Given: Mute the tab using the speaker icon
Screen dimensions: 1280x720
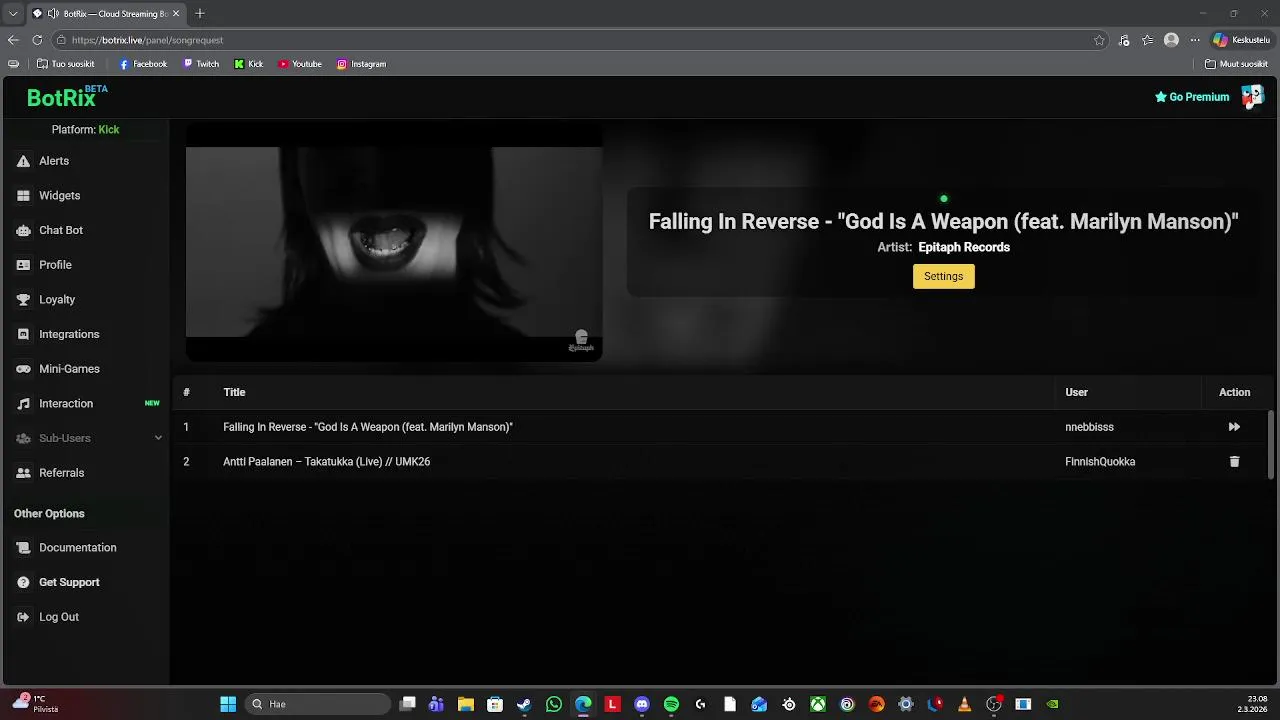Looking at the screenshot, I should [x=53, y=14].
